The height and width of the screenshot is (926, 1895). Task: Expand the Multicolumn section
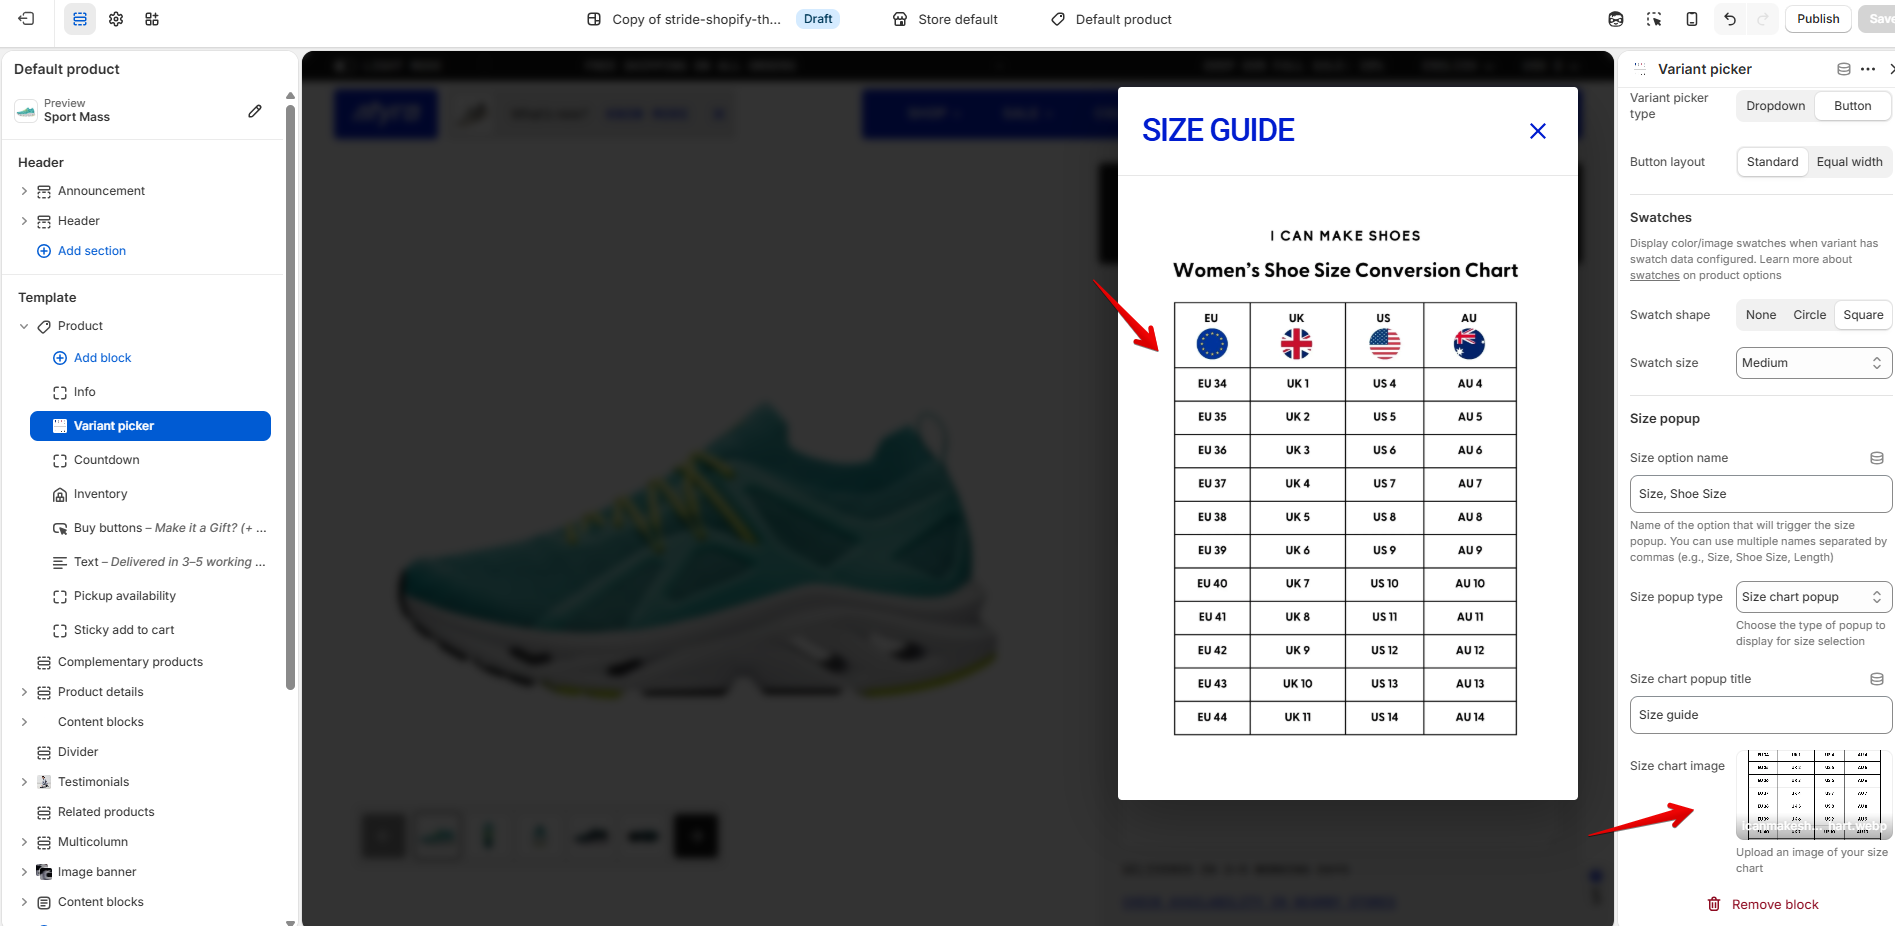click(x=24, y=842)
